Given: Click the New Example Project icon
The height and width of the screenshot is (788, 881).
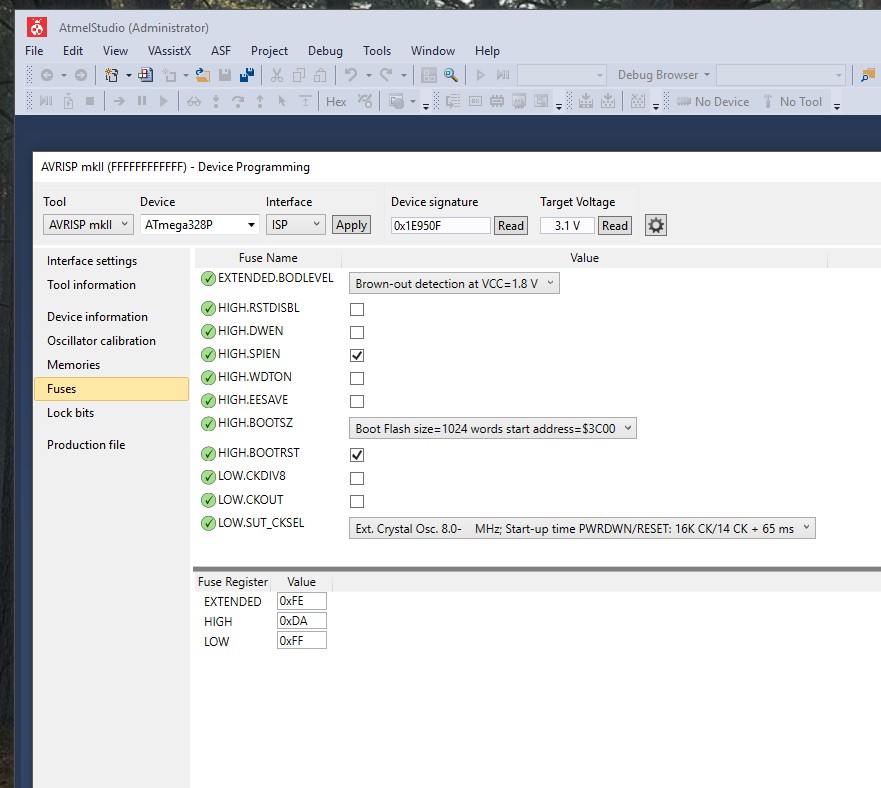Looking at the screenshot, I should [146, 75].
